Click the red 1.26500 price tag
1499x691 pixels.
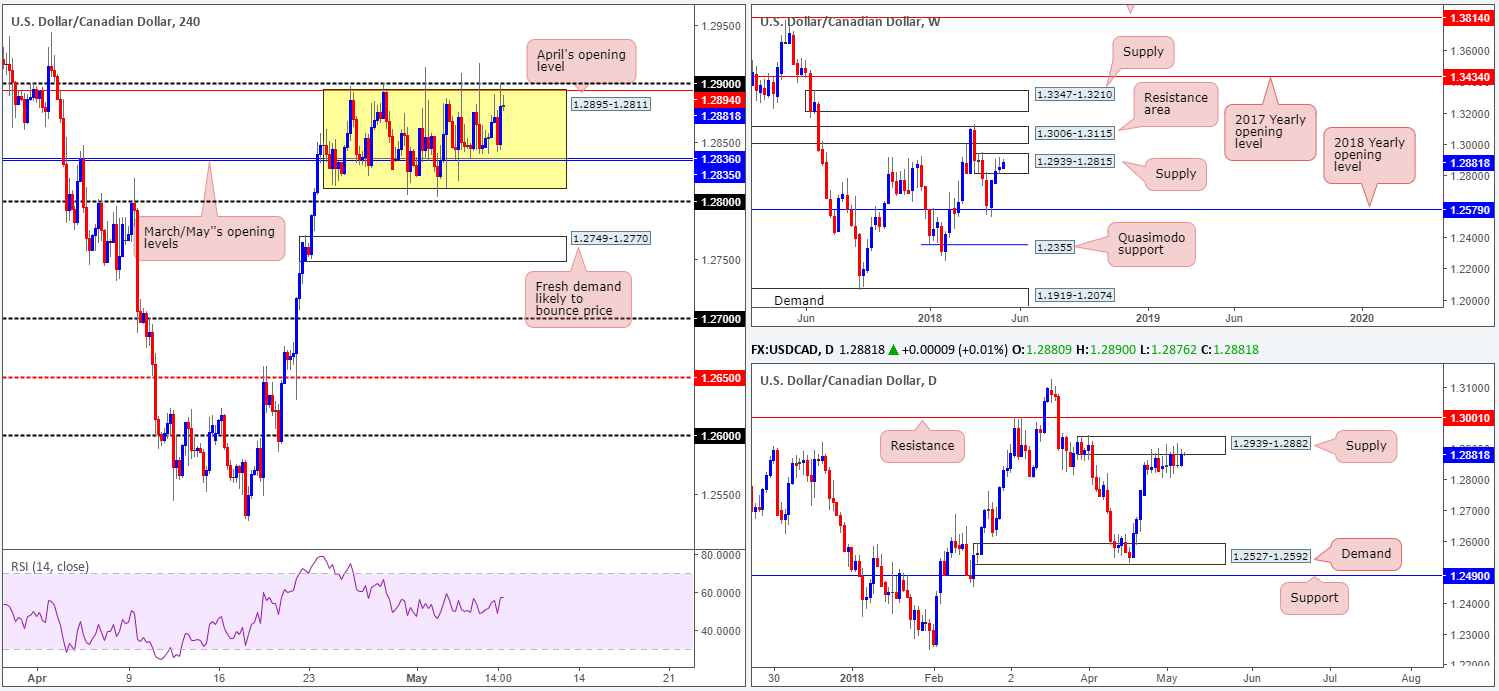pyautogui.click(x=719, y=377)
